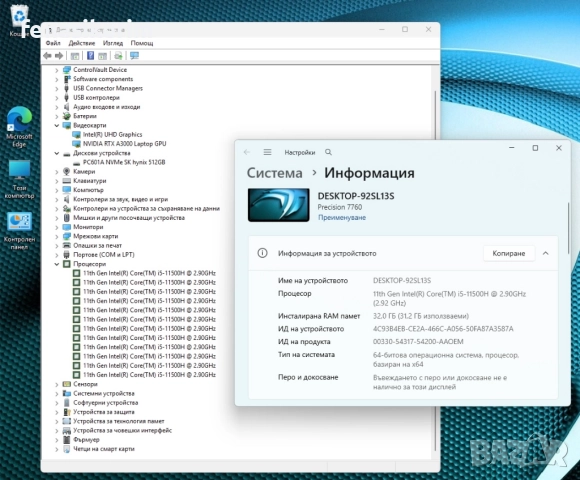Viewport: 580px width, 480px height.
Task: Expand the USB контролери node
Action: click(57, 98)
